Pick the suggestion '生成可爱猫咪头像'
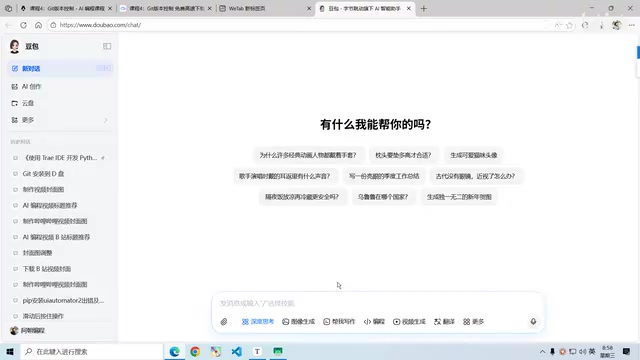The height and width of the screenshot is (360, 640). tap(474, 155)
